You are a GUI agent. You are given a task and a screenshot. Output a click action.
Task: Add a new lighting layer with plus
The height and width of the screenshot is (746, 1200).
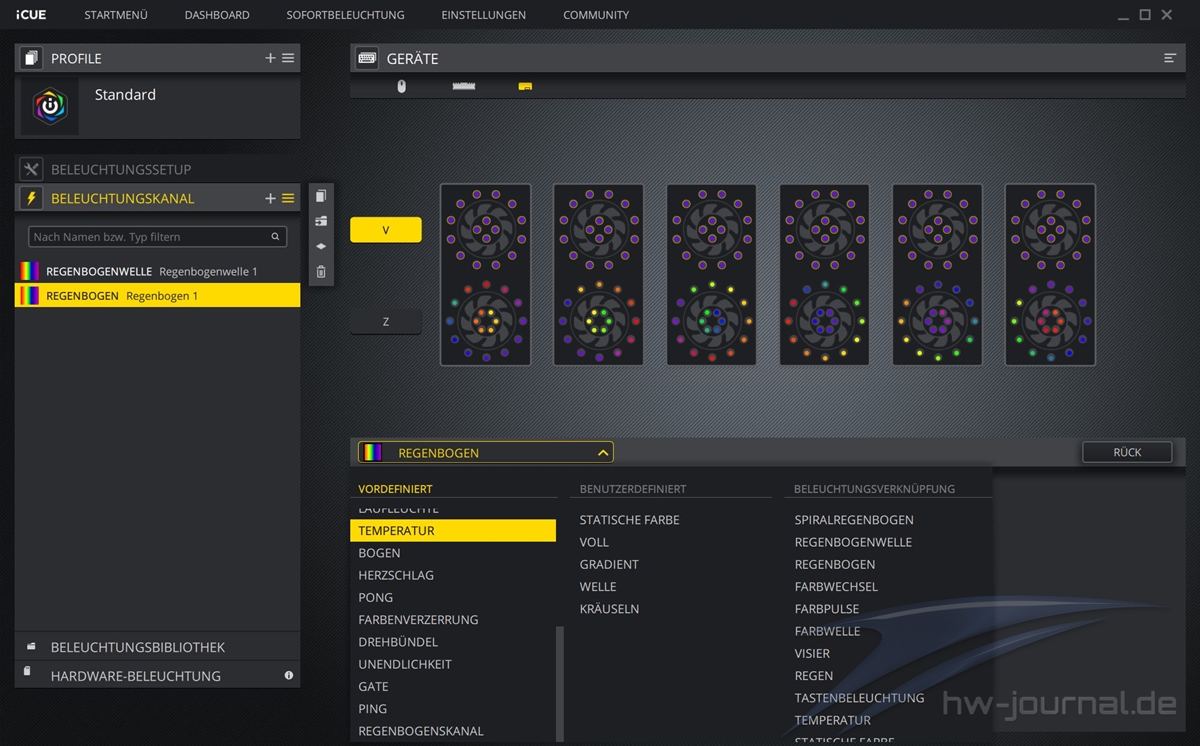tap(270, 198)
